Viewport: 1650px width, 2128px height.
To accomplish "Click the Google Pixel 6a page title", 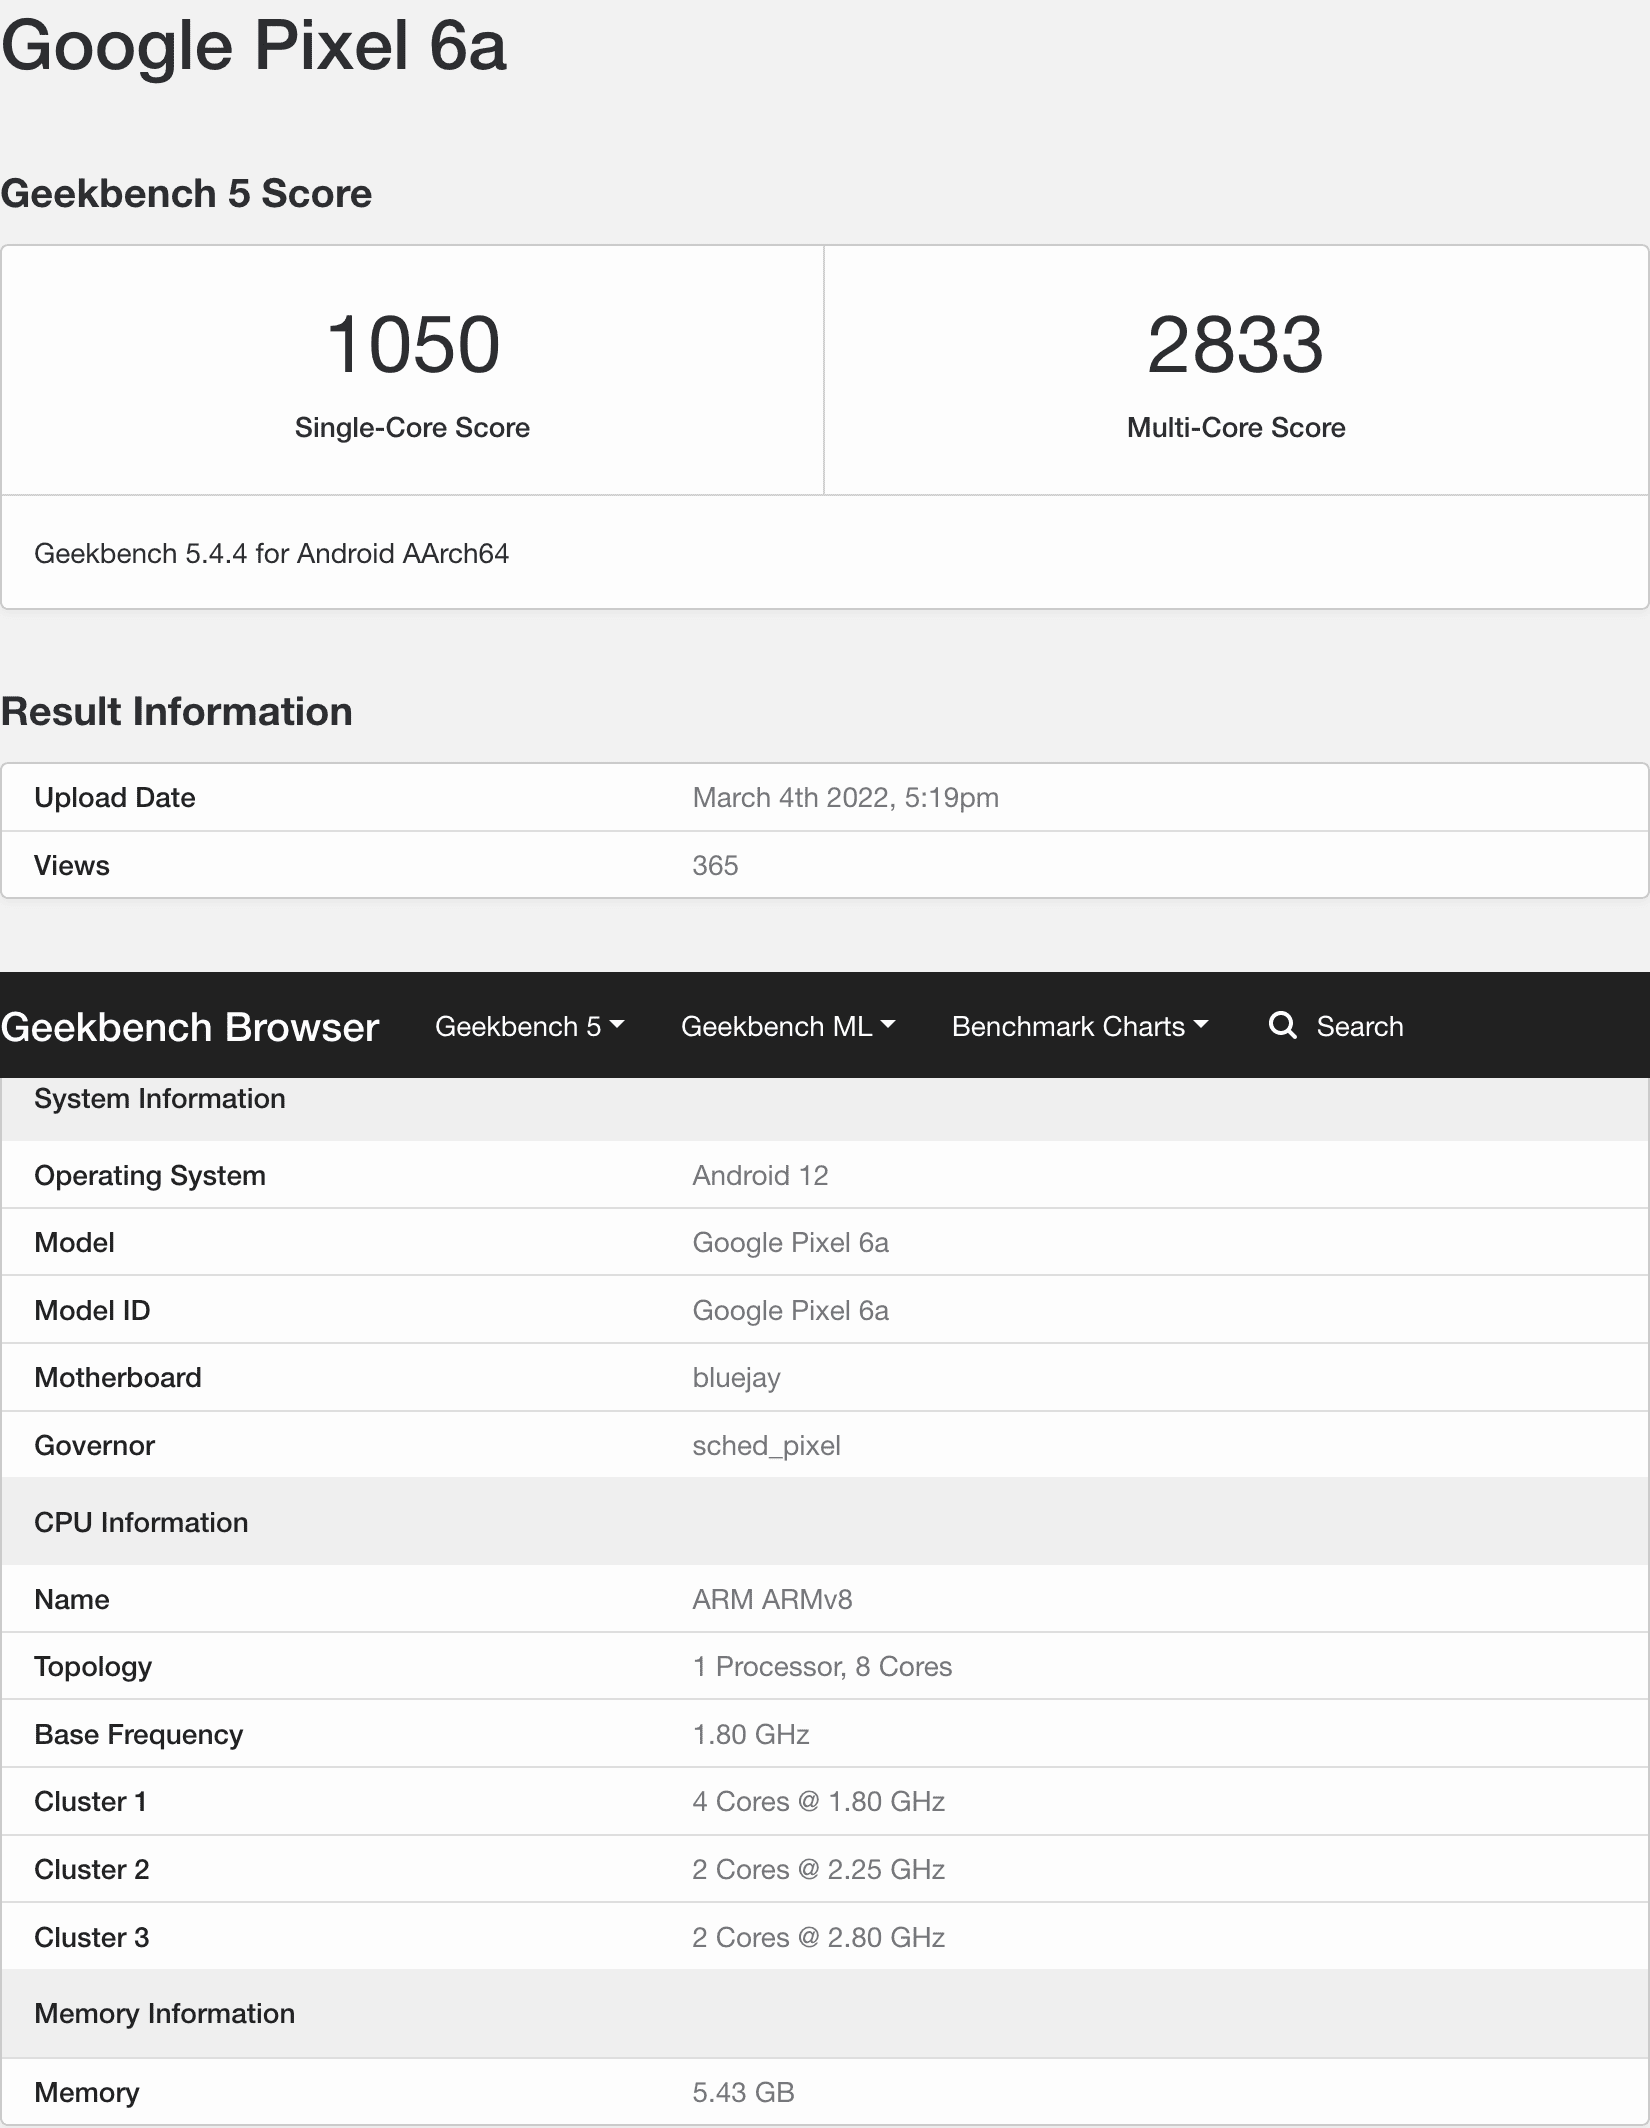I will [254, 46].
